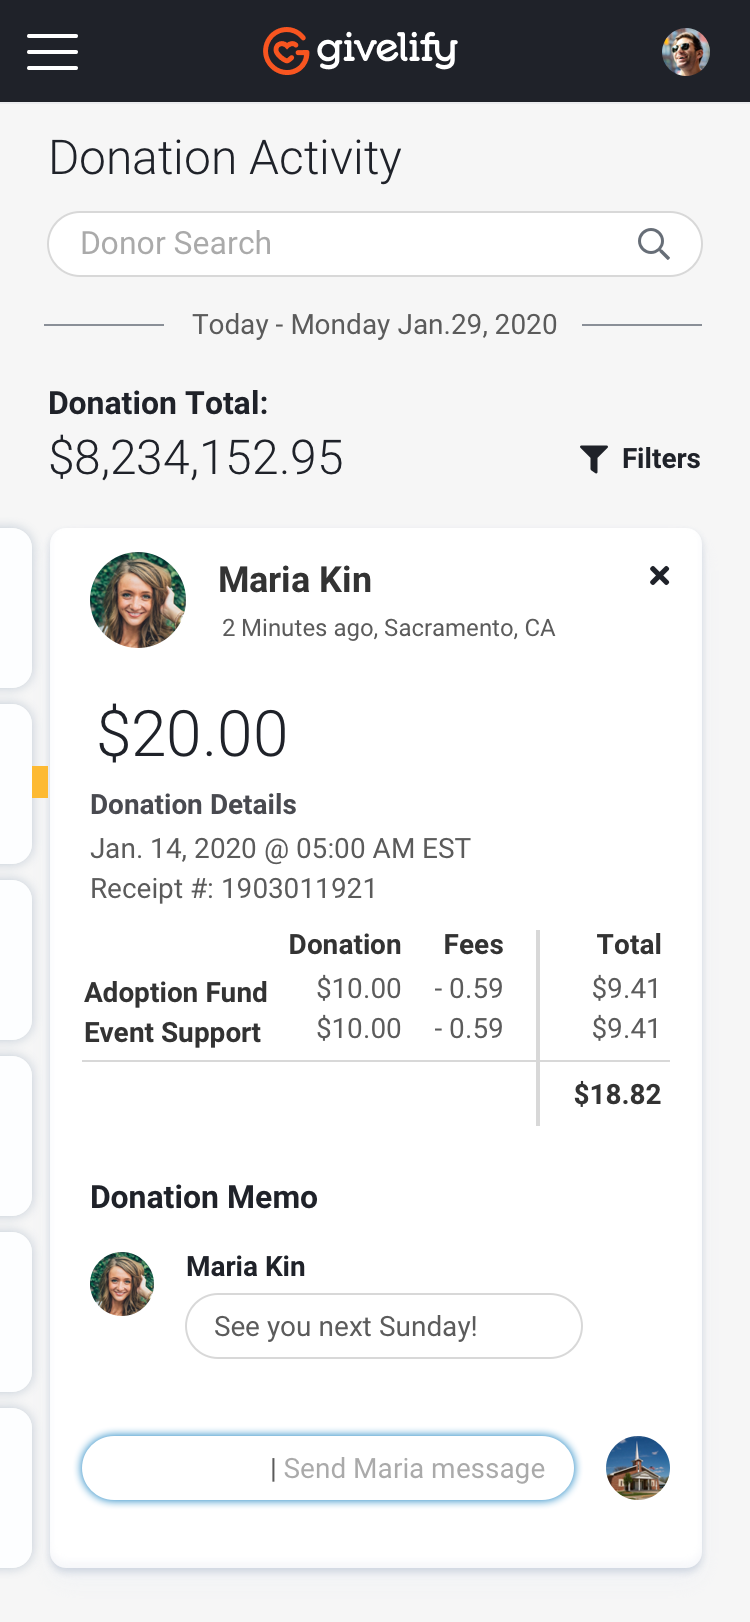
Task: Select the Maria Kin name heading
Action: (295, 580)
